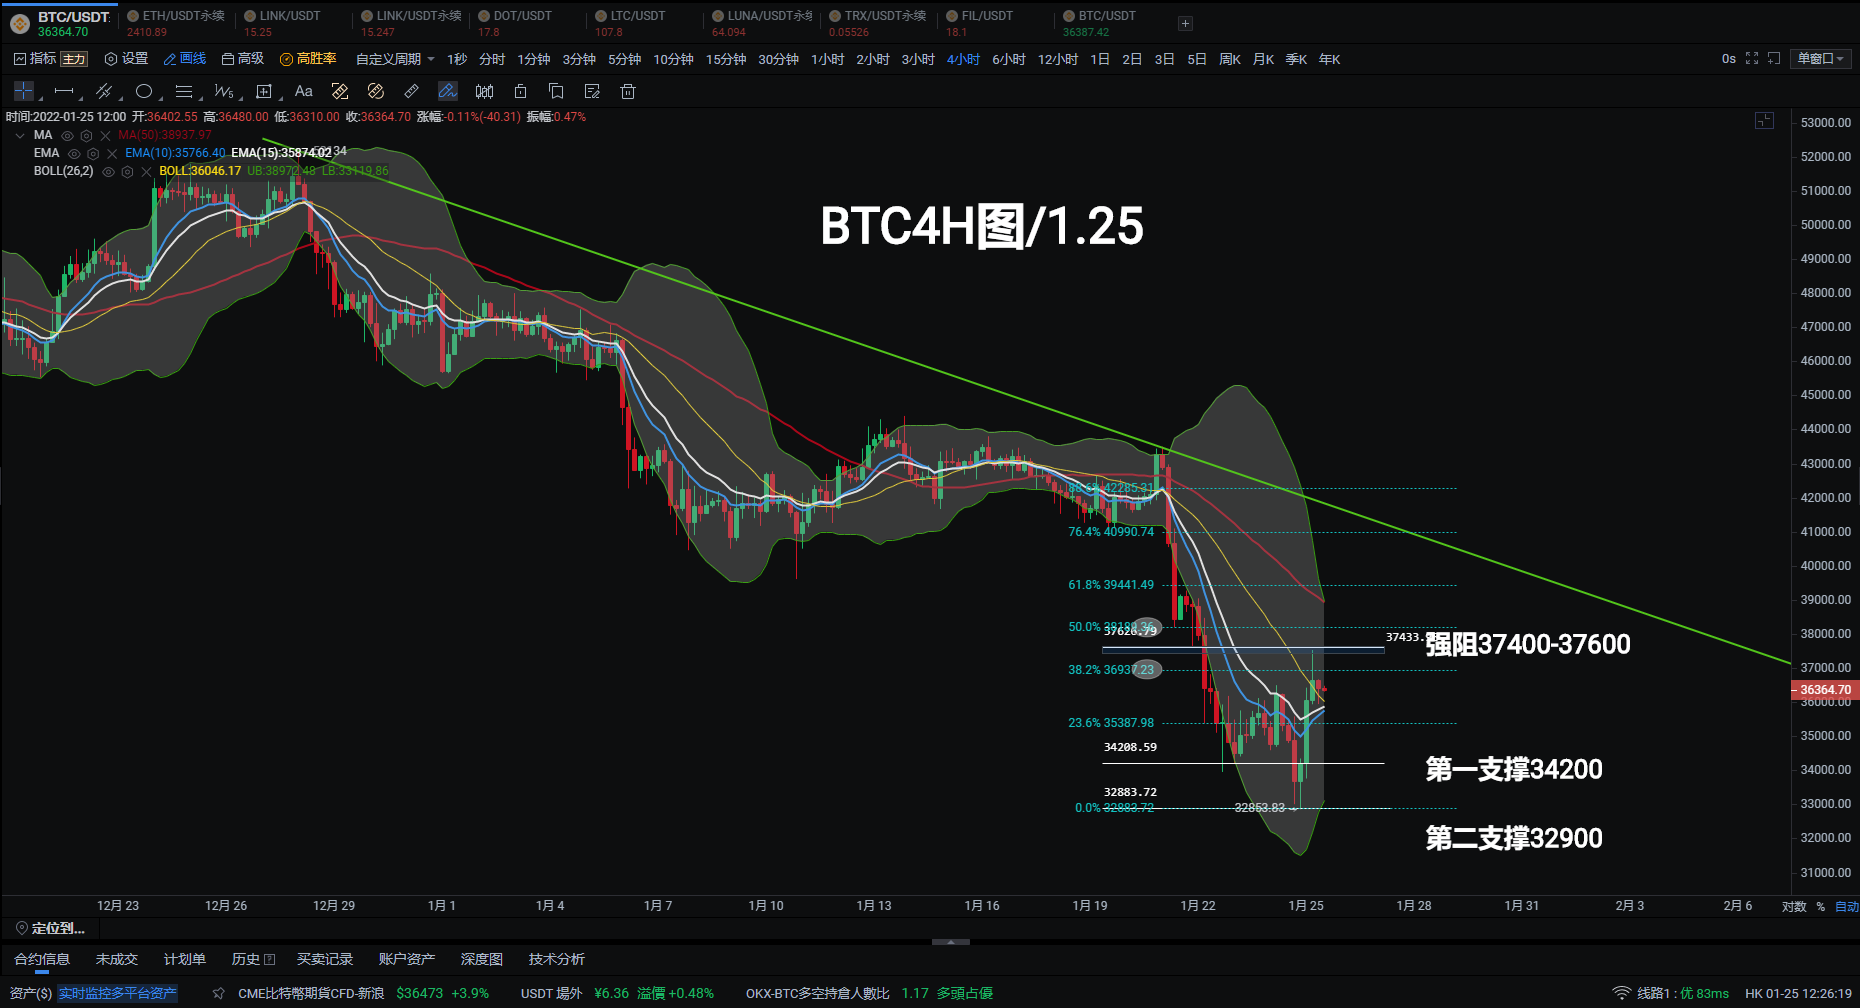Click the 定位到 locate date field
The width and height of the screenshot is (1860, 1008).
click(x=50, y=929)
